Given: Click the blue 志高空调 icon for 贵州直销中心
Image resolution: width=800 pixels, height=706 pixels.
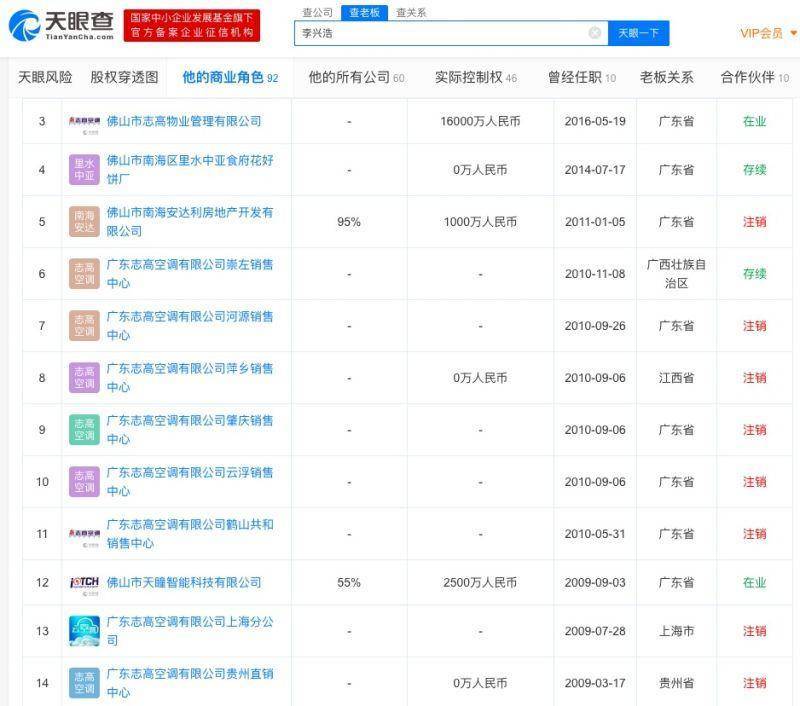Looking at the screenshot, I should pos(84,683).
